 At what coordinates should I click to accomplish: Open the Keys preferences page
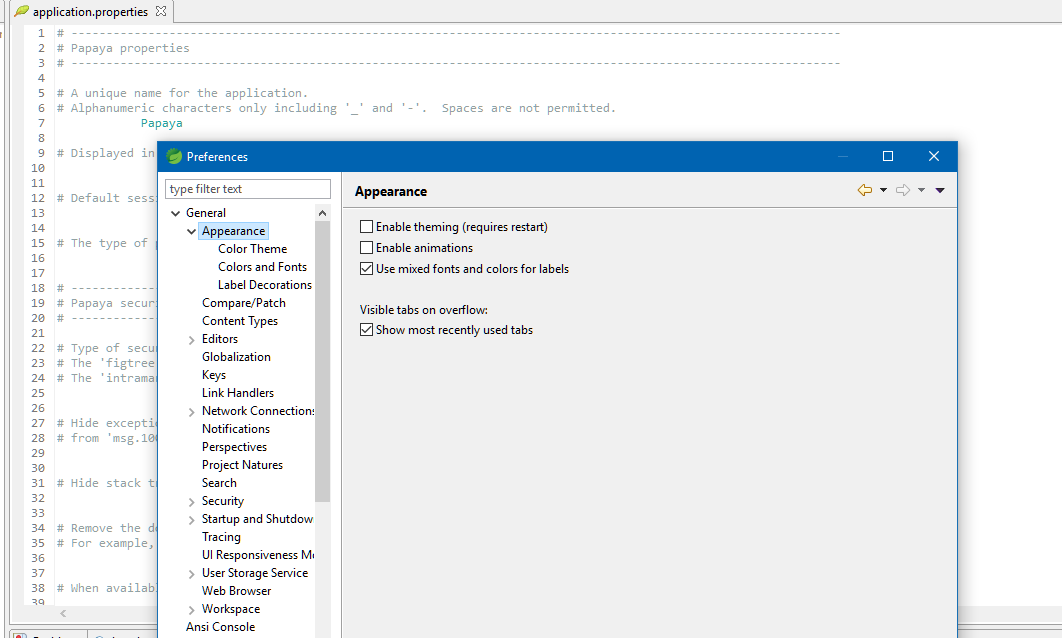click(x=214, y=375)
